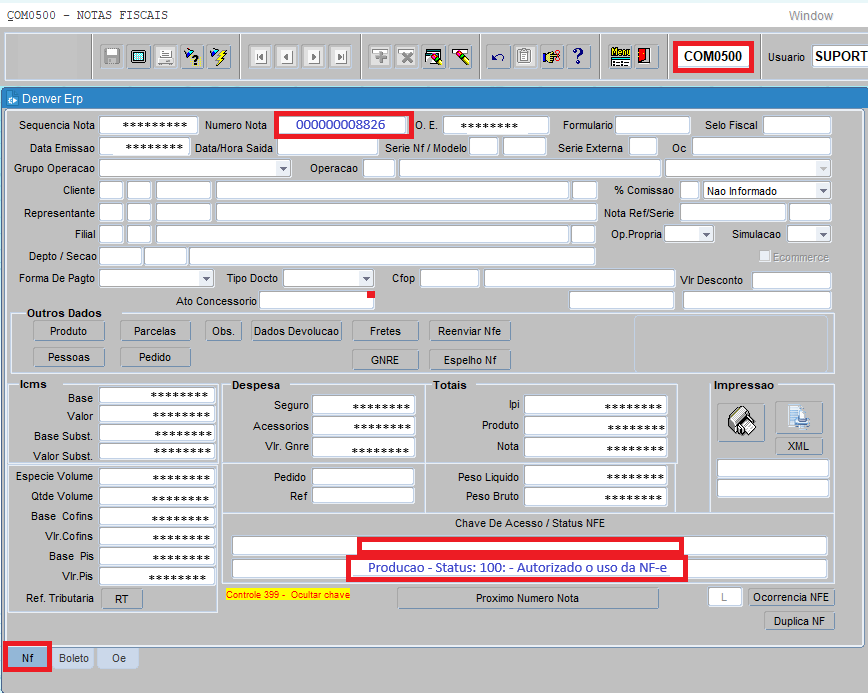Go to last record using toolbar arrow
This screenshot has height=693, width=868.
tap(340, 57)
